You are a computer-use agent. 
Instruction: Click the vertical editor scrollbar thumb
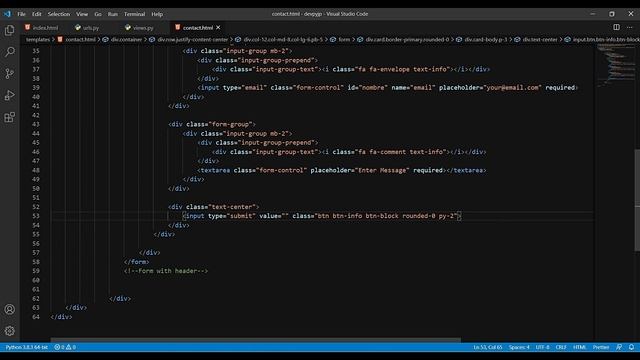(x=637, y=201)
